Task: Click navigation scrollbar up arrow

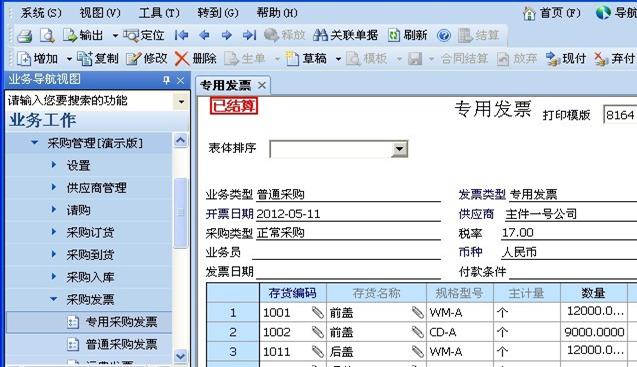Action: pos(180,140)
